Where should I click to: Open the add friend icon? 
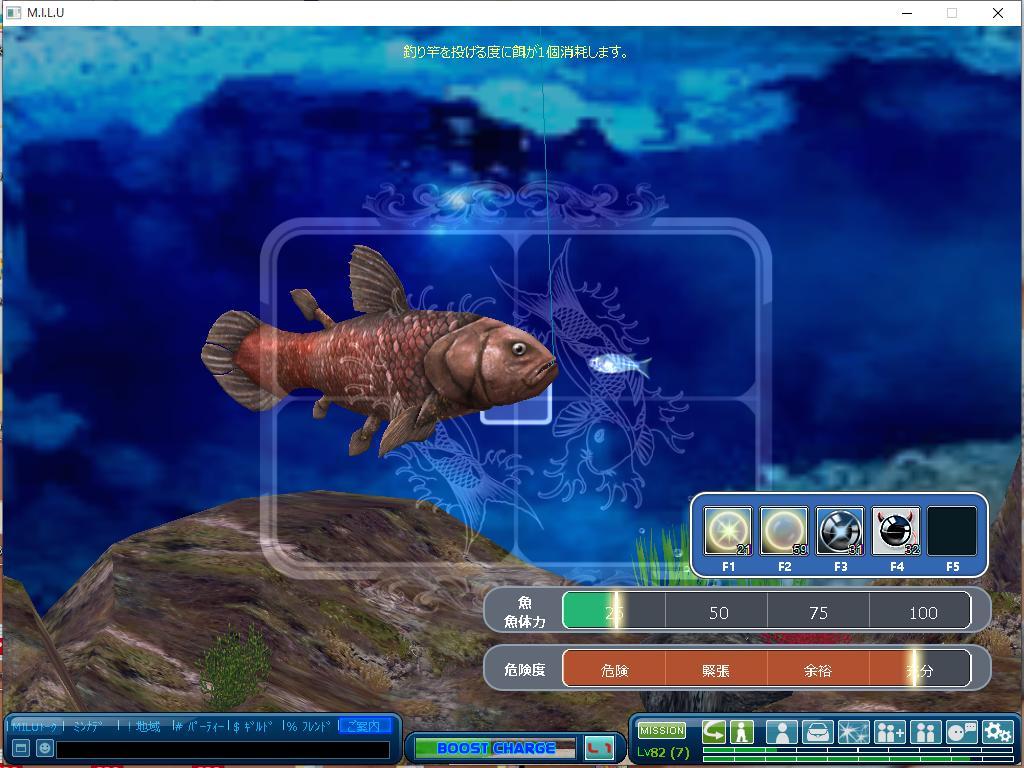pyautogui.click(x=889, y=732)
